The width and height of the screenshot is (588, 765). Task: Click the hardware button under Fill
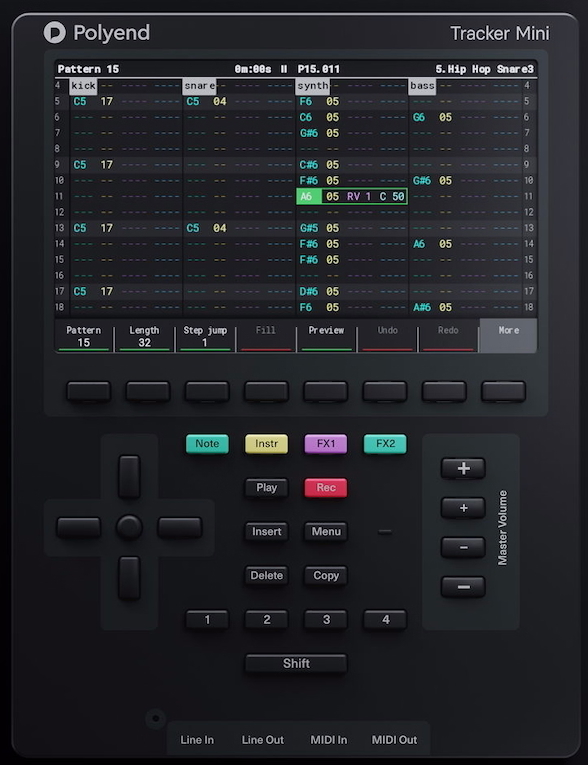[x=266, y=392]
